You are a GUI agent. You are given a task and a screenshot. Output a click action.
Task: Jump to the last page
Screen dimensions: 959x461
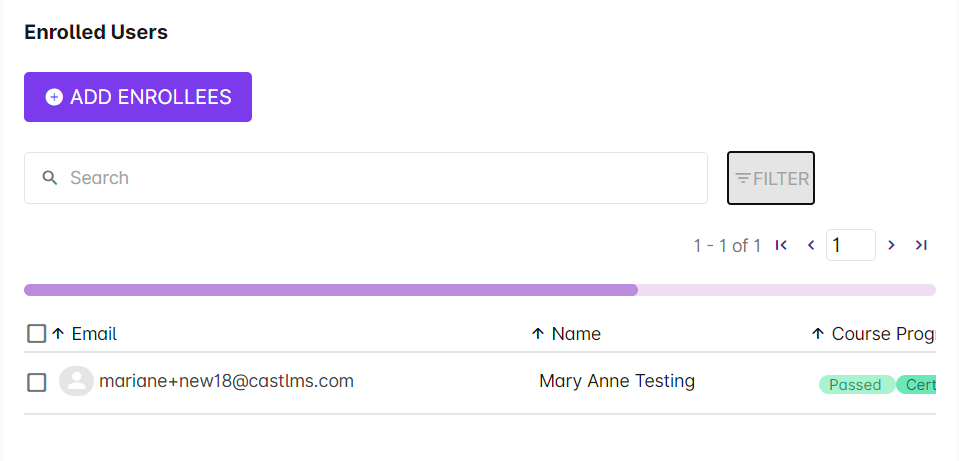[x=921, y=245]
